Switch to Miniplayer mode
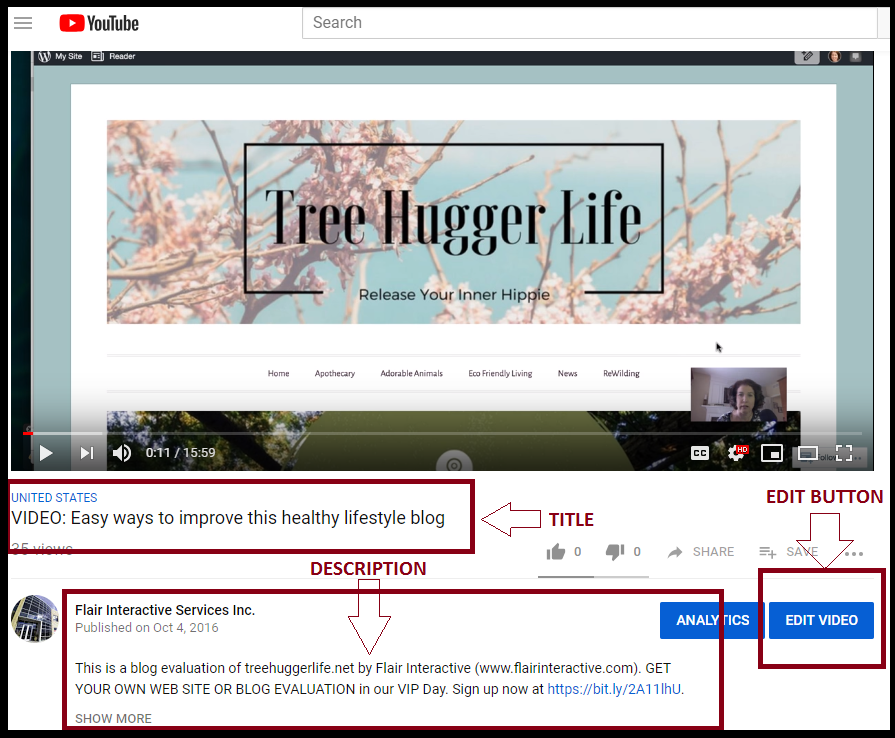The width and height of the screenshot is (895, 738). click(x=772, y=452)
